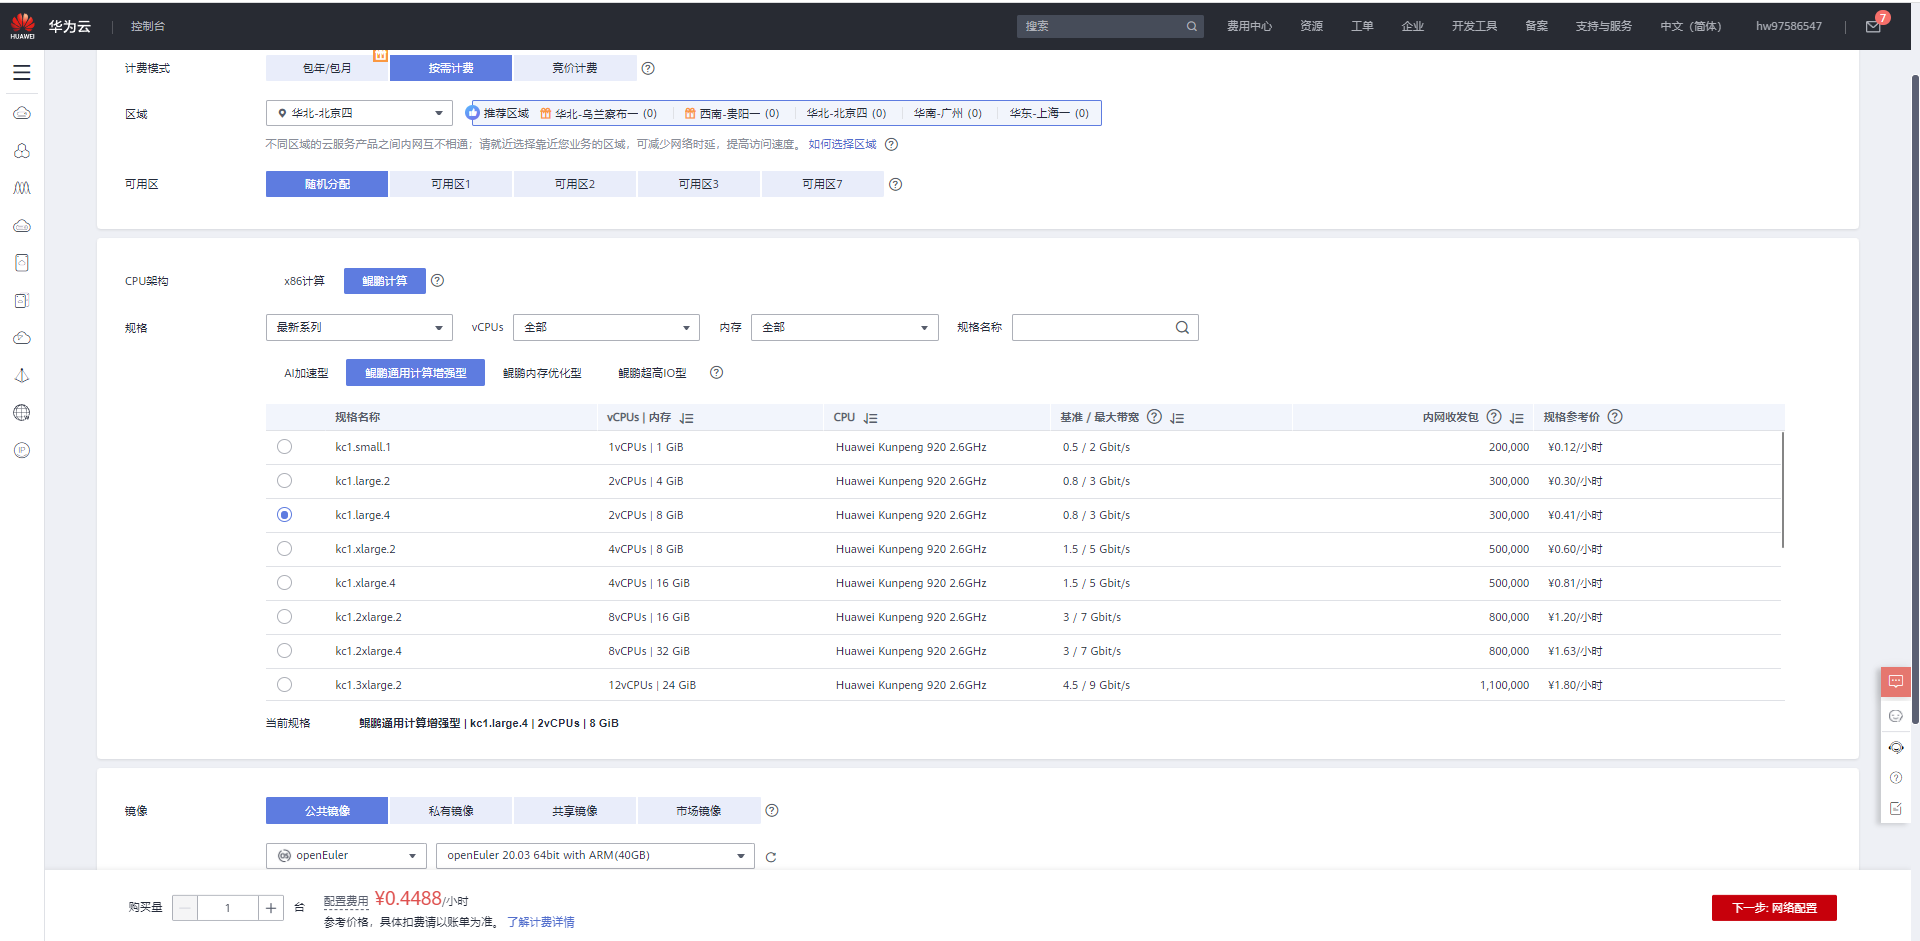Screen dimensions: 1920x941
Task: Click the help icon beside 规格参考价
Action: (1615, 417)
